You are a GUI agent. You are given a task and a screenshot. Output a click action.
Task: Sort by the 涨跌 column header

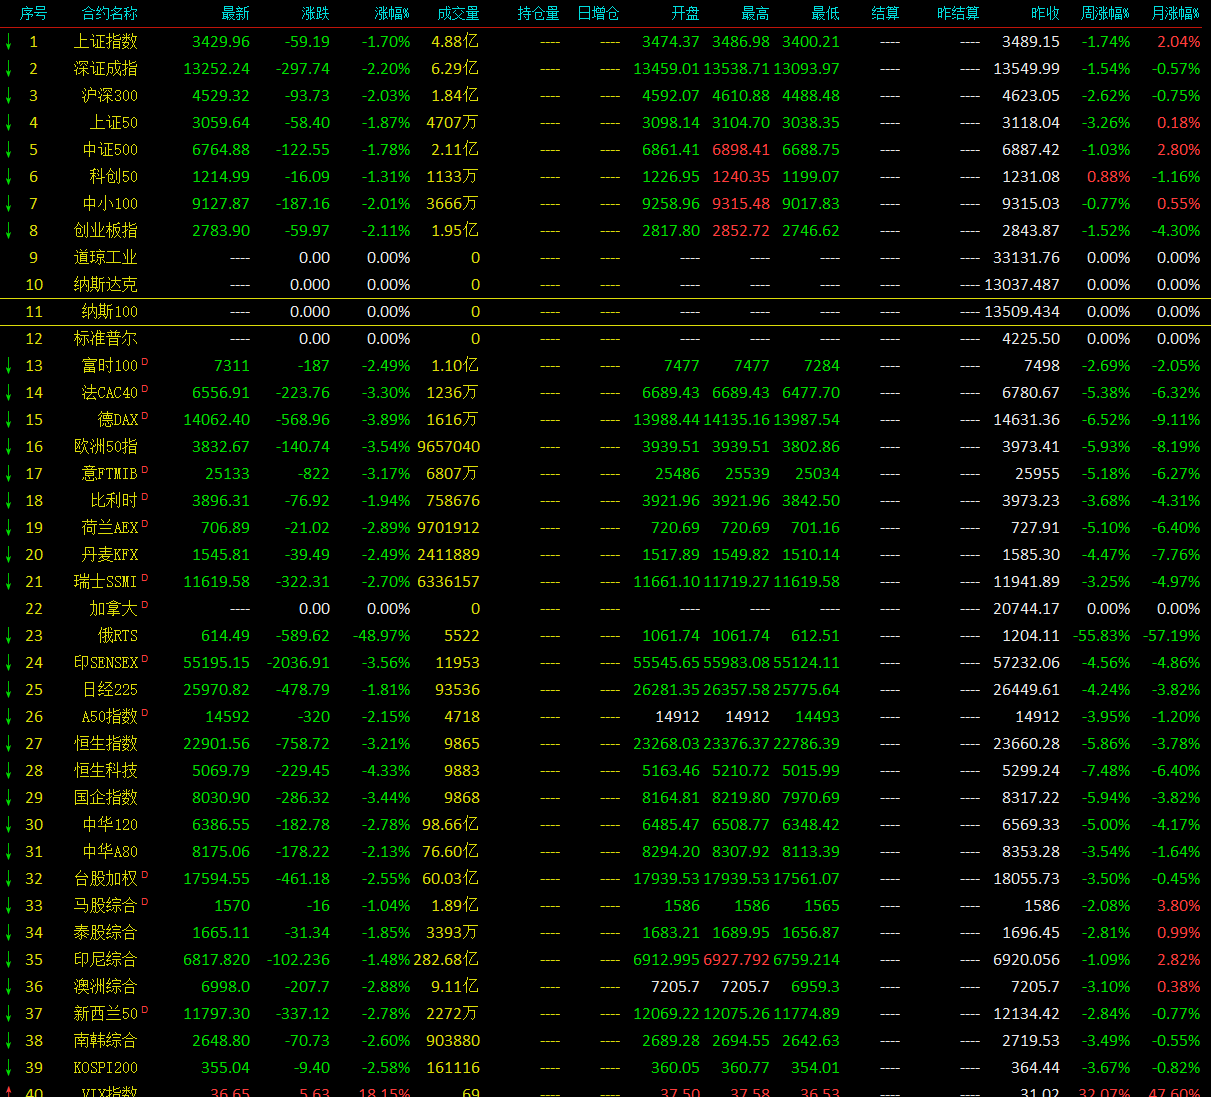[315, 13]
